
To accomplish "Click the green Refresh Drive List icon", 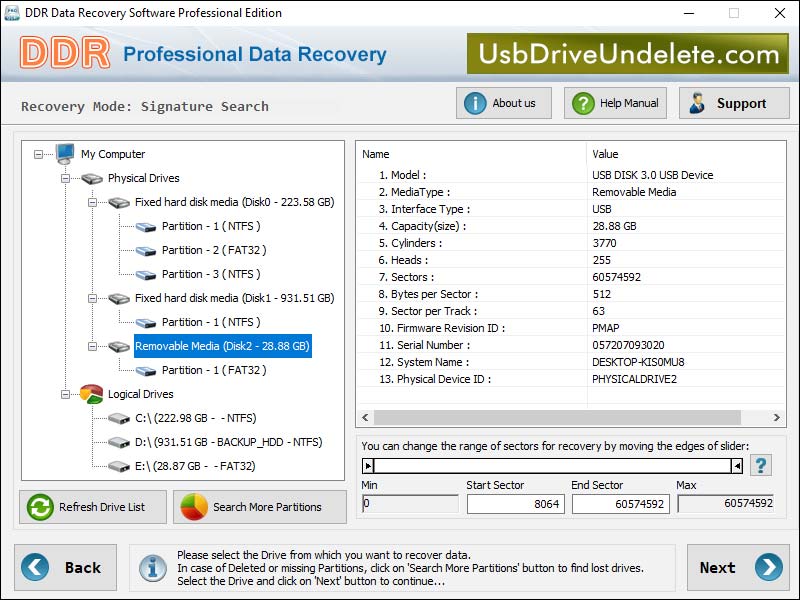I will coord(40,507).
